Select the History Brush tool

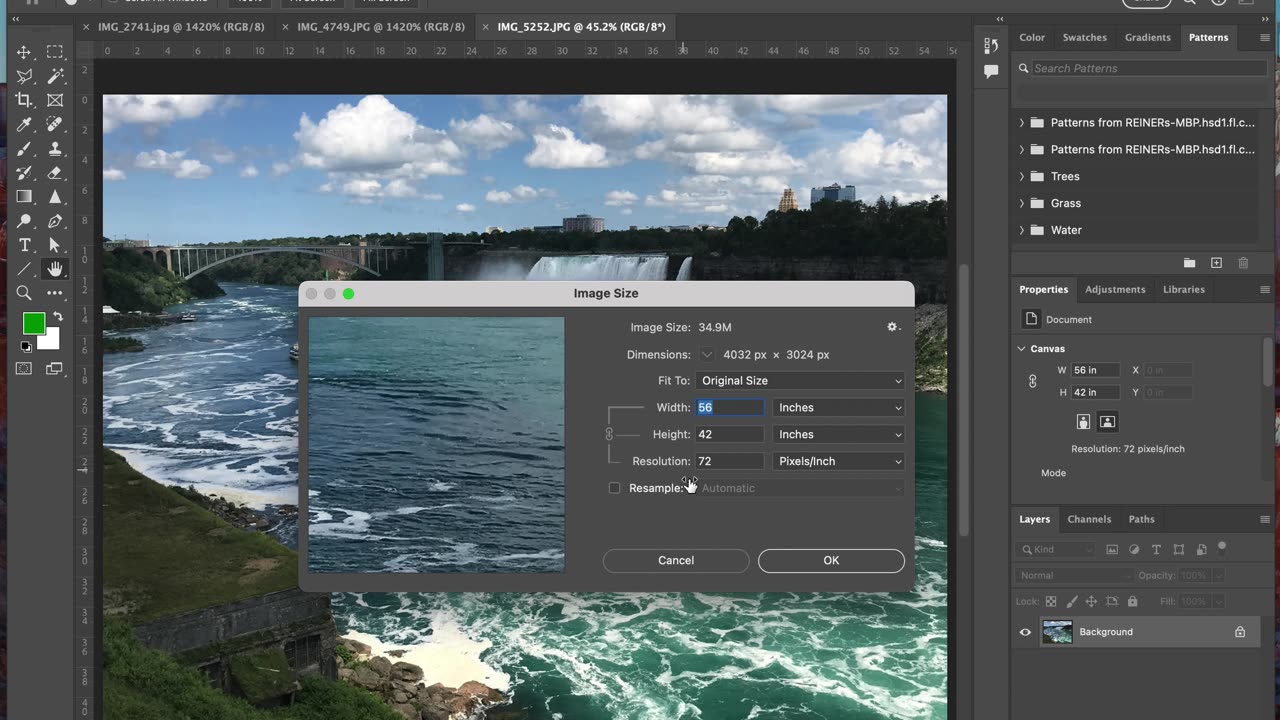[x=24, y=173]
